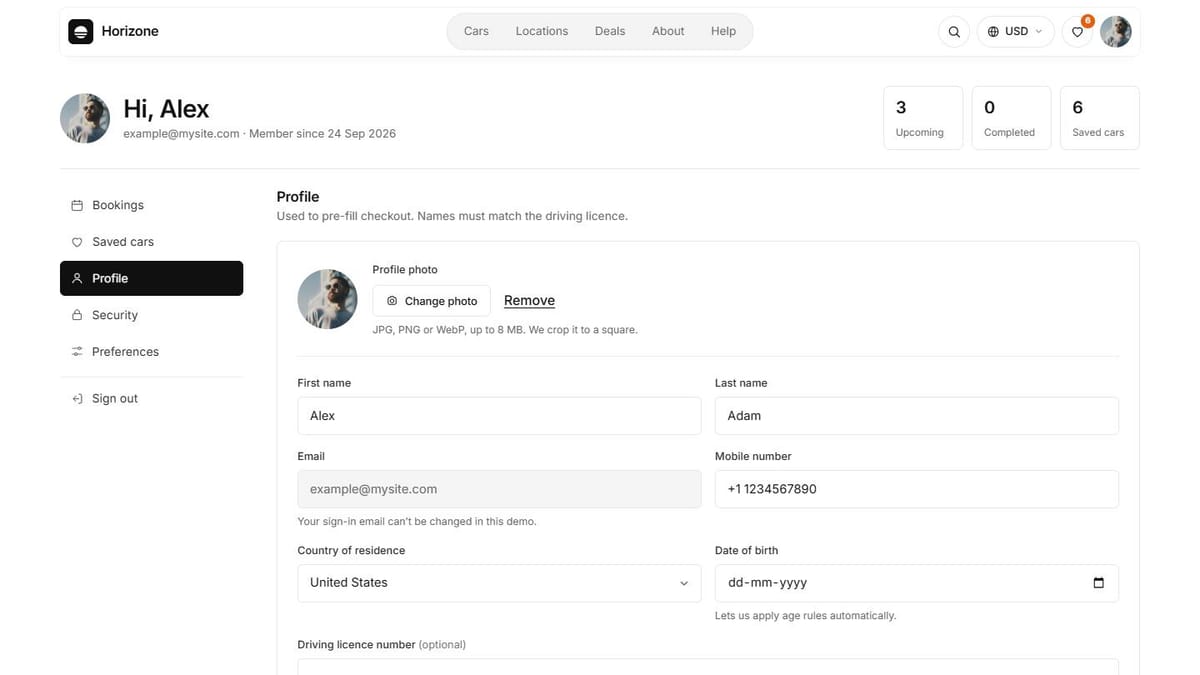
Task: Click the Horizone brand name
Action: click(130, 31)
